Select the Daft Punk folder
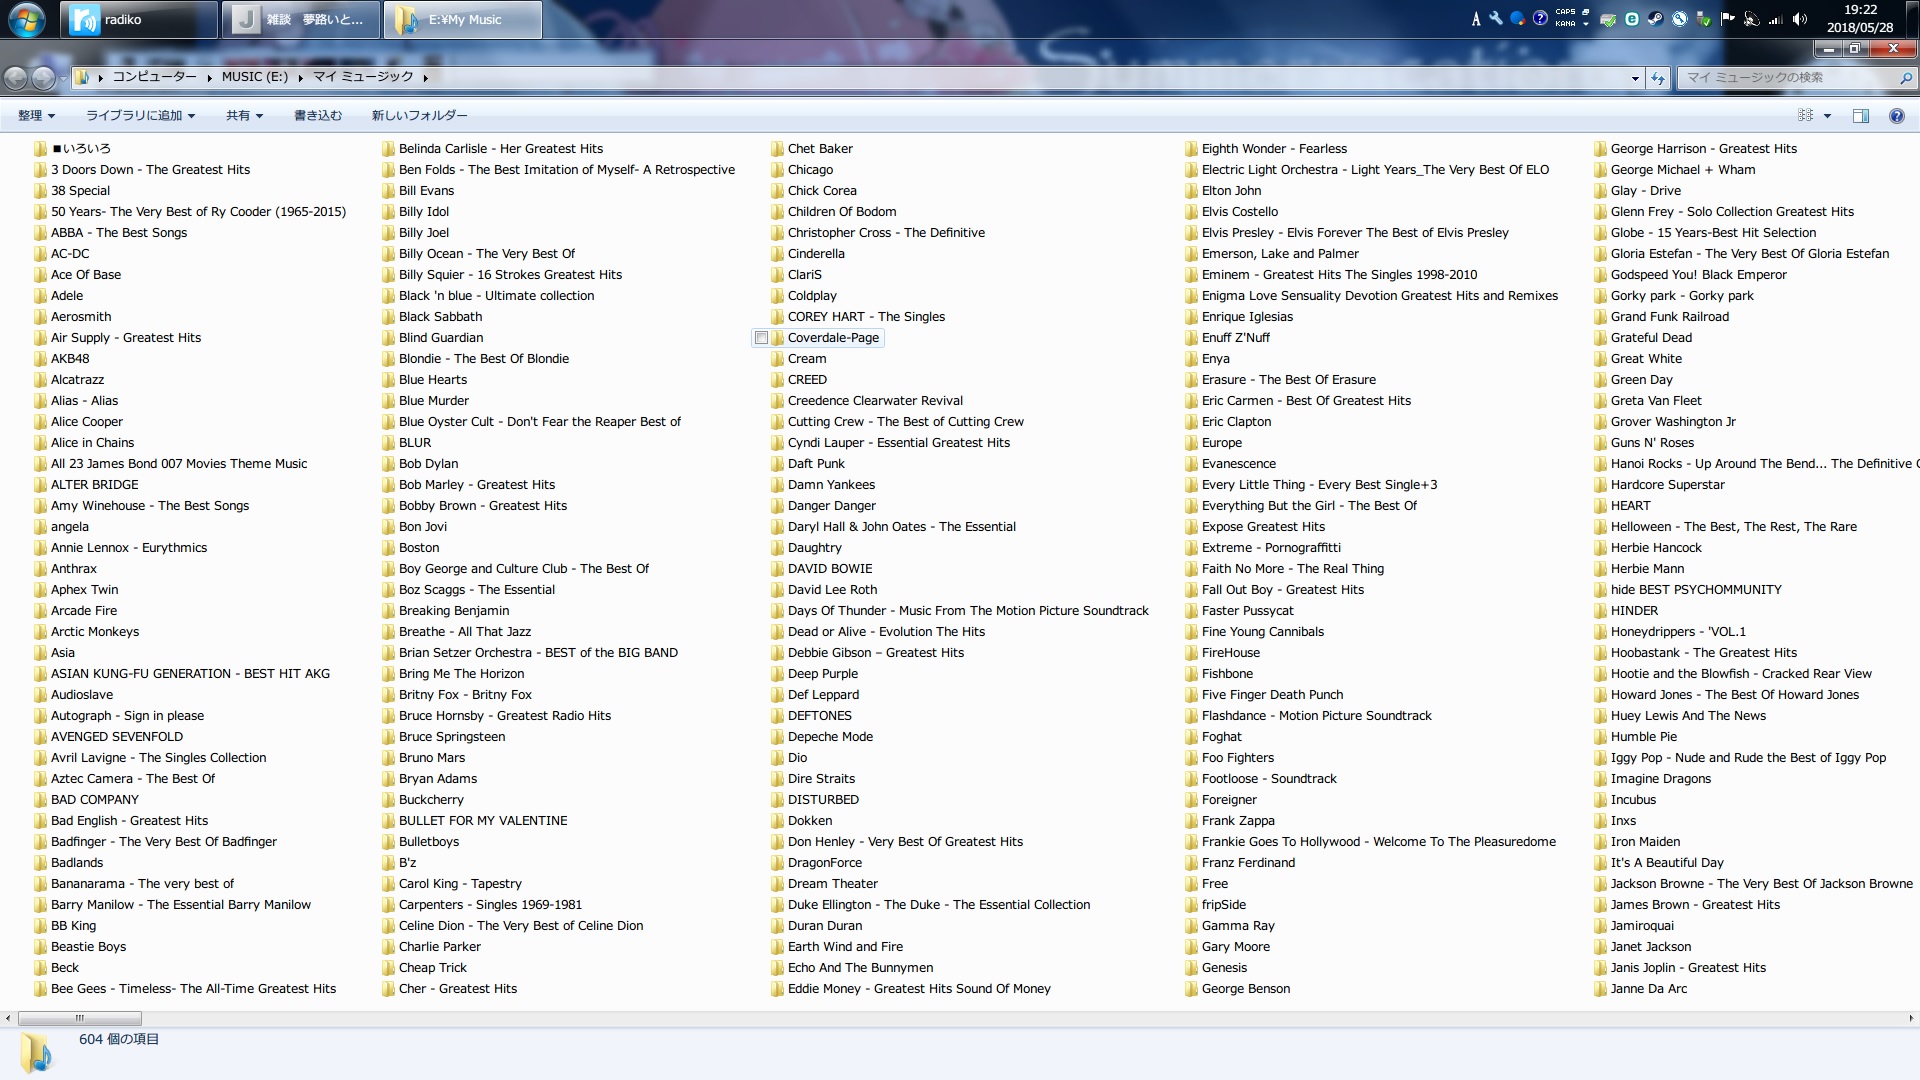Screen dimensions: 1920x1080 tap(807, 464)
